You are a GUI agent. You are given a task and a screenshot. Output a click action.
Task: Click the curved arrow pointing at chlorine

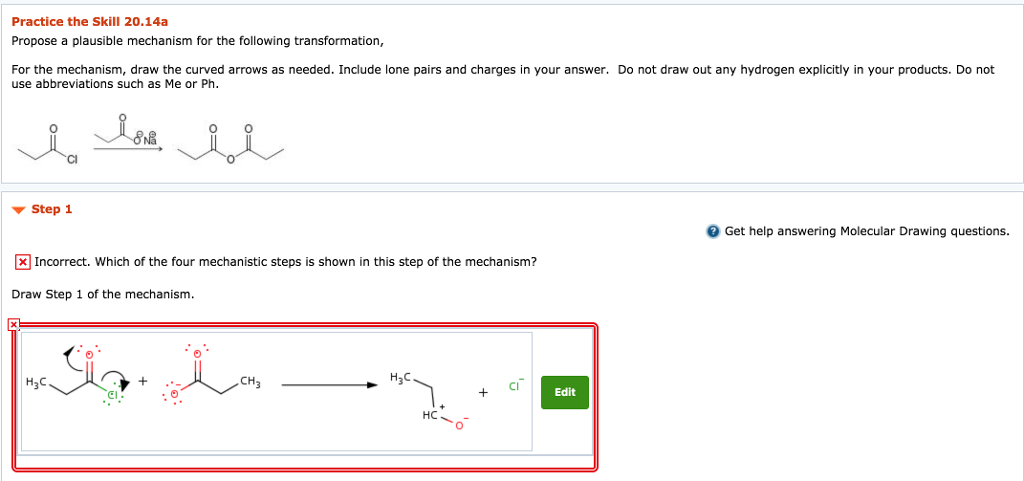point(118,381)
